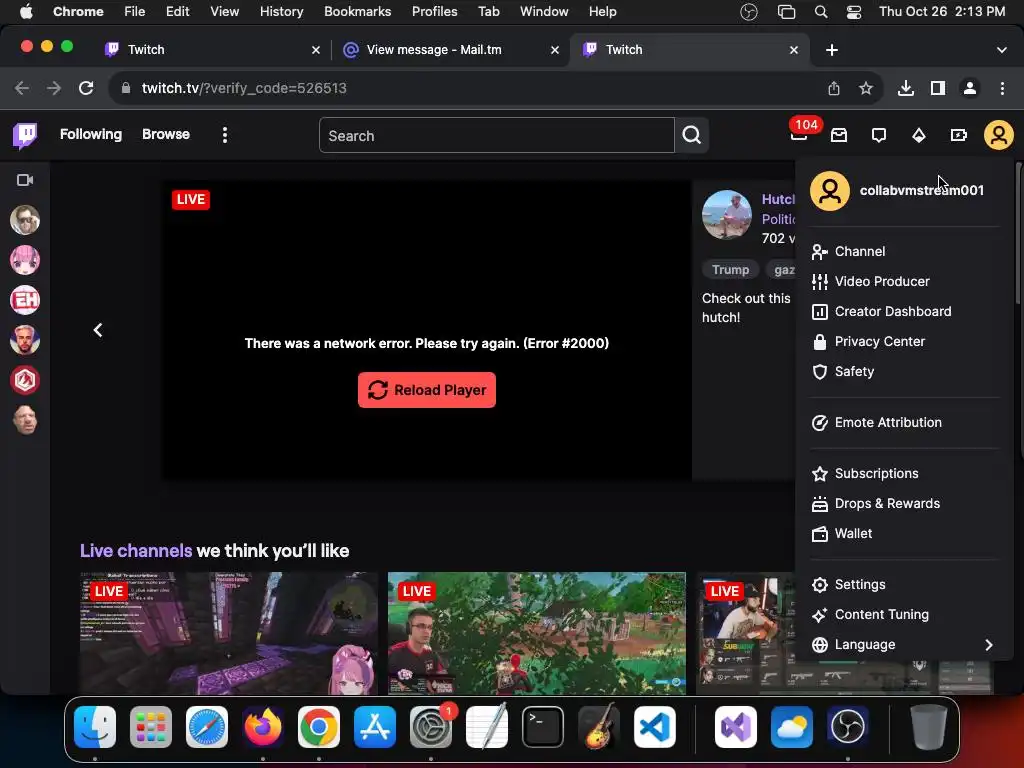Open the Twitch mail inbox icon

click(839, 135)
